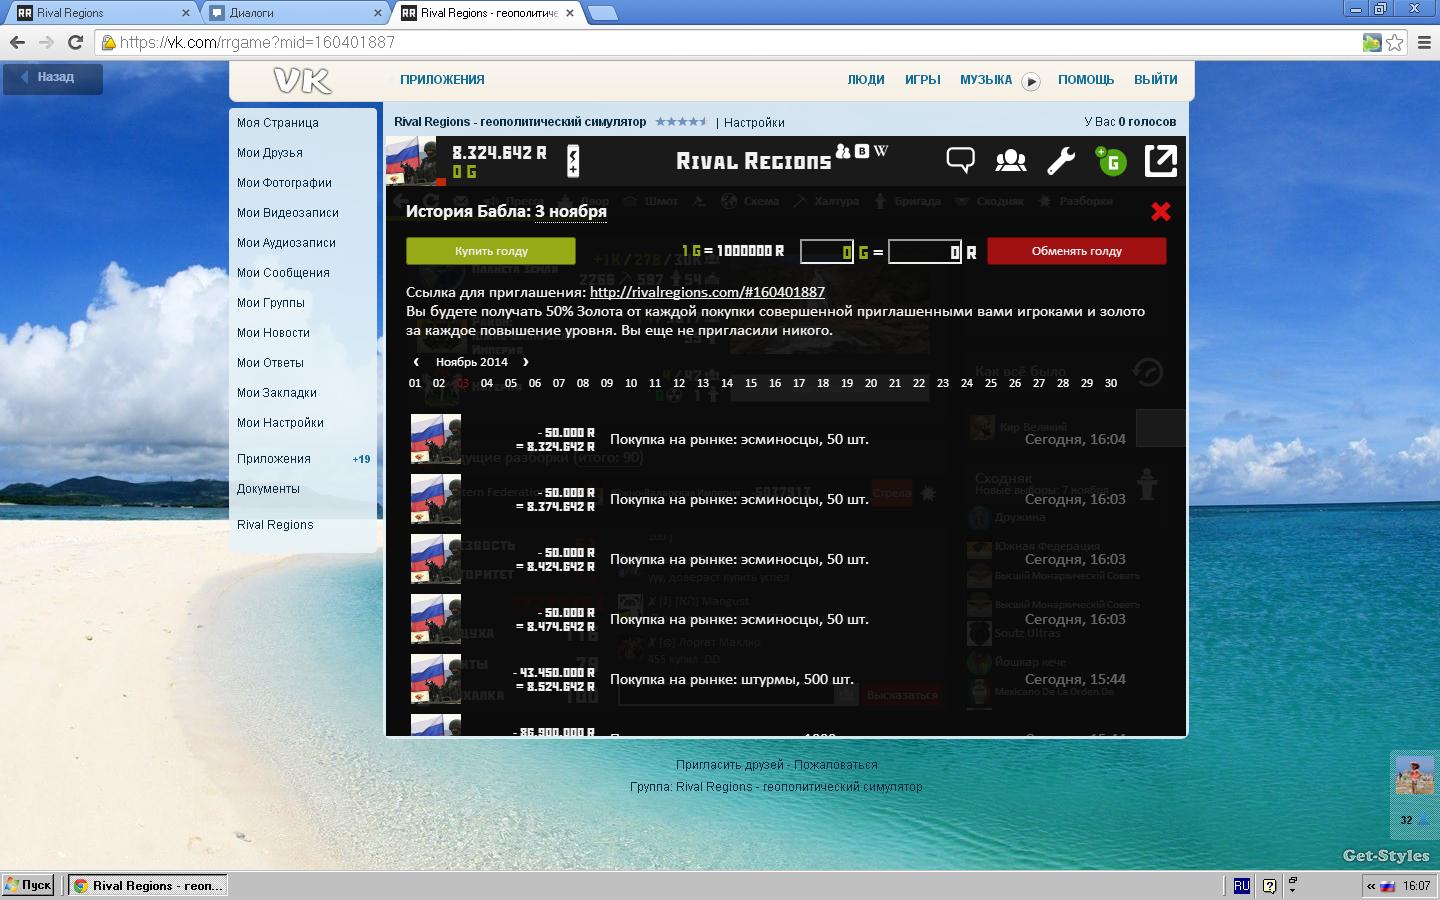Open the Wikipedia W icon beside title
The width and height of the screenshot is (1440, 900).
pyautogui.click(x=881, y=152)
